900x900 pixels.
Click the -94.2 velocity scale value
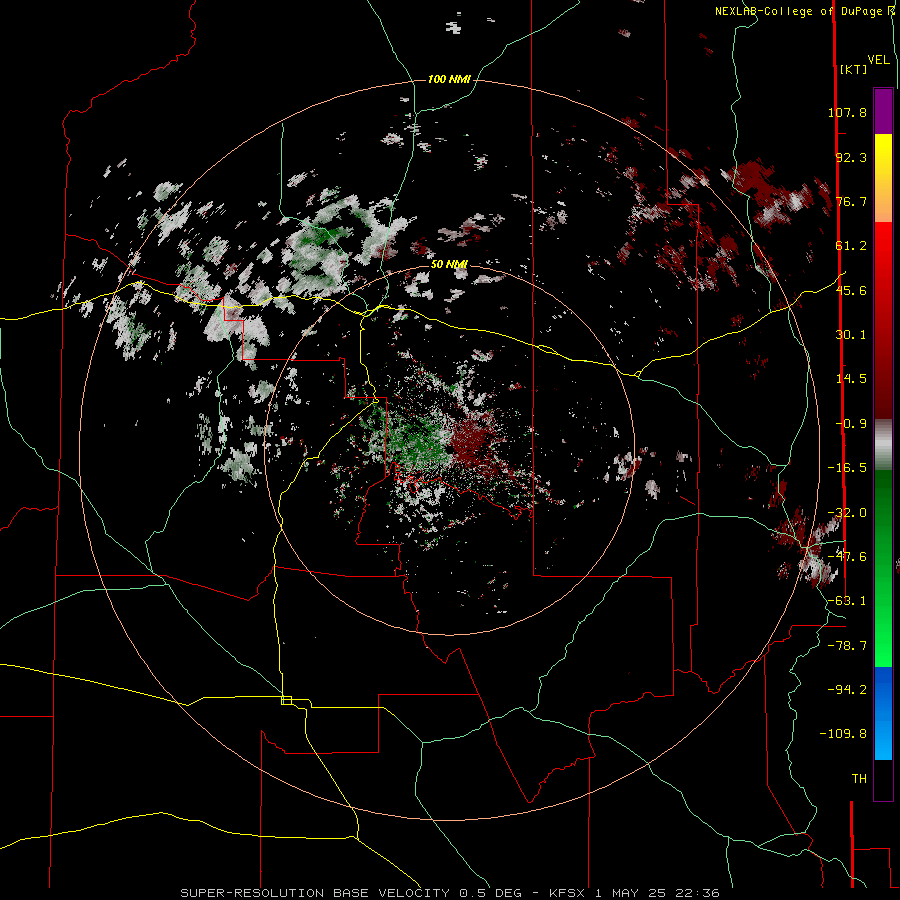(847, 690)
